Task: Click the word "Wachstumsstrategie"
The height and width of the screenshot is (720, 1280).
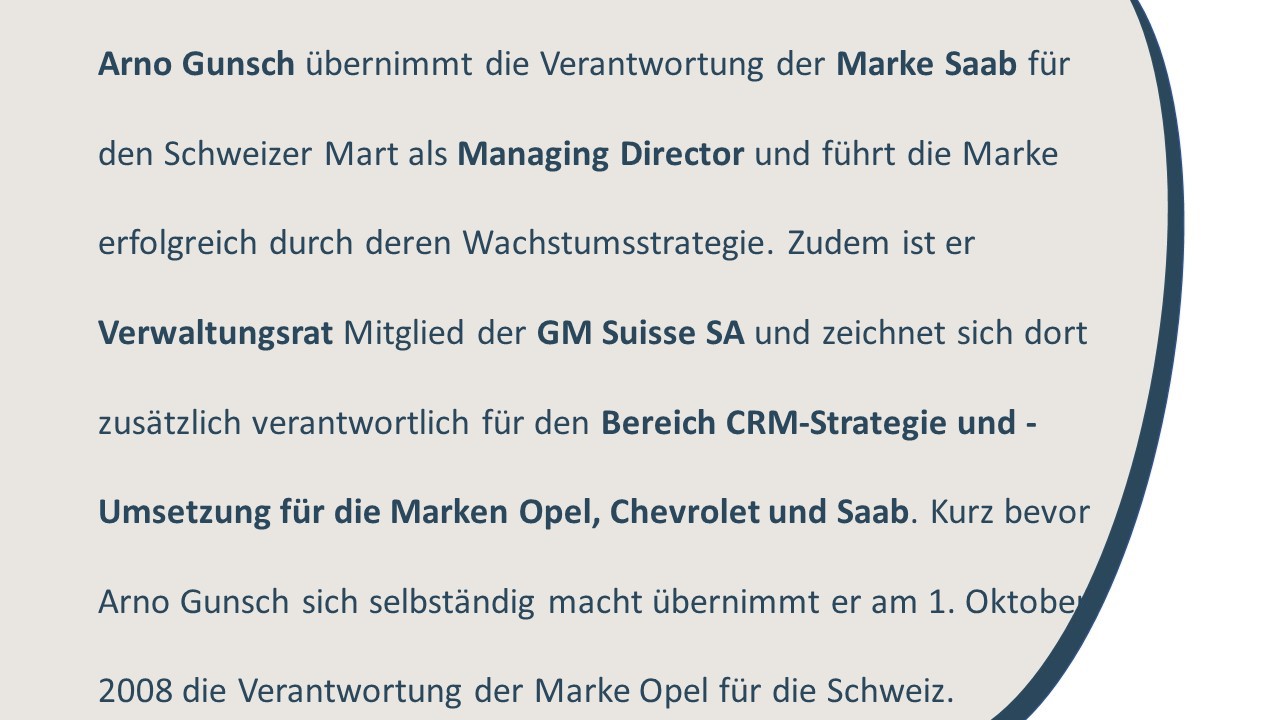Action: click(x=617, y=244)
